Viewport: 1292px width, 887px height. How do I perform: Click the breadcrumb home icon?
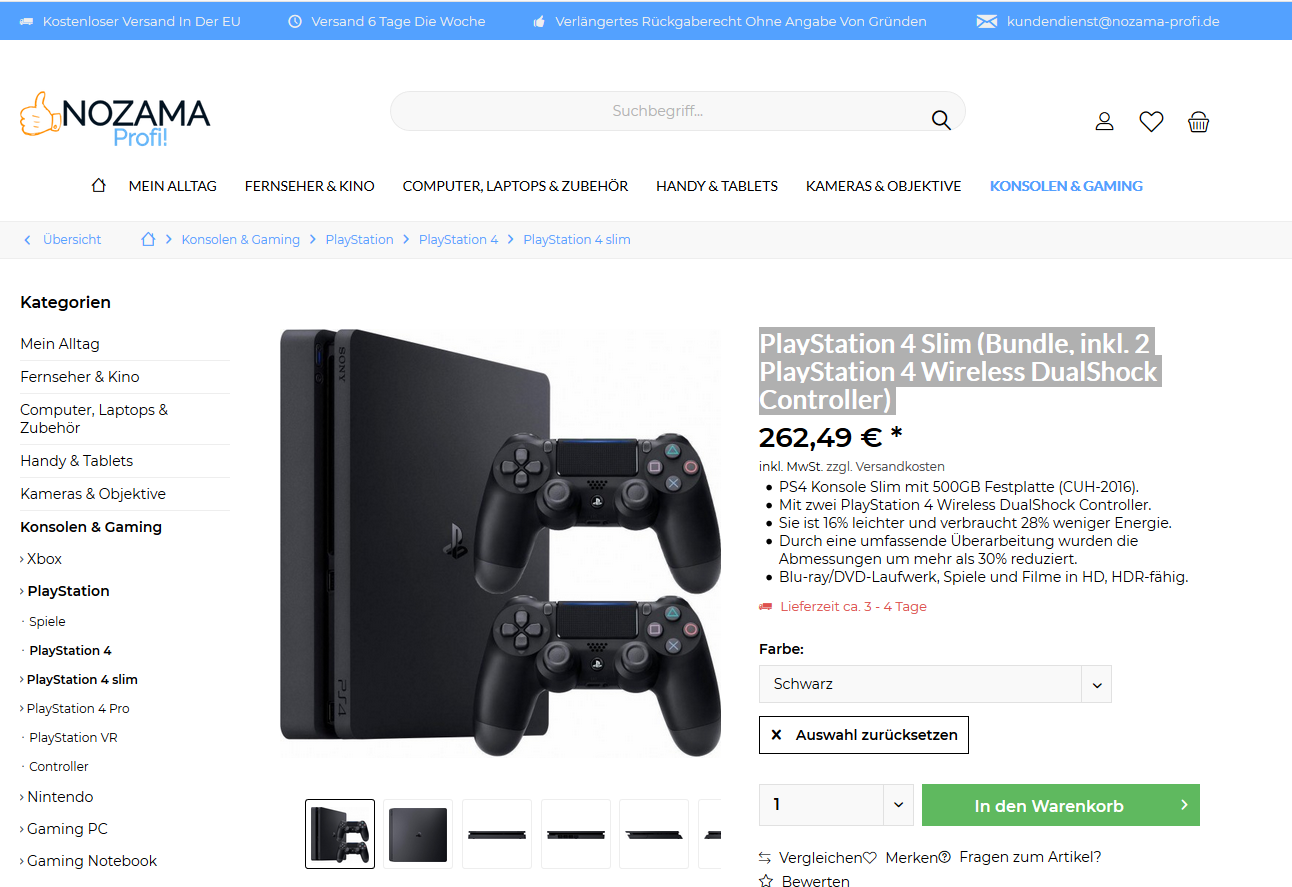pyautogui.click(x=148, y=239)
